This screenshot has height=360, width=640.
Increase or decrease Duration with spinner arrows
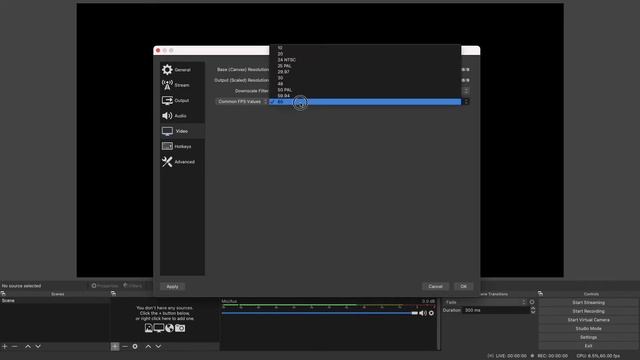[x=533, y=310]
